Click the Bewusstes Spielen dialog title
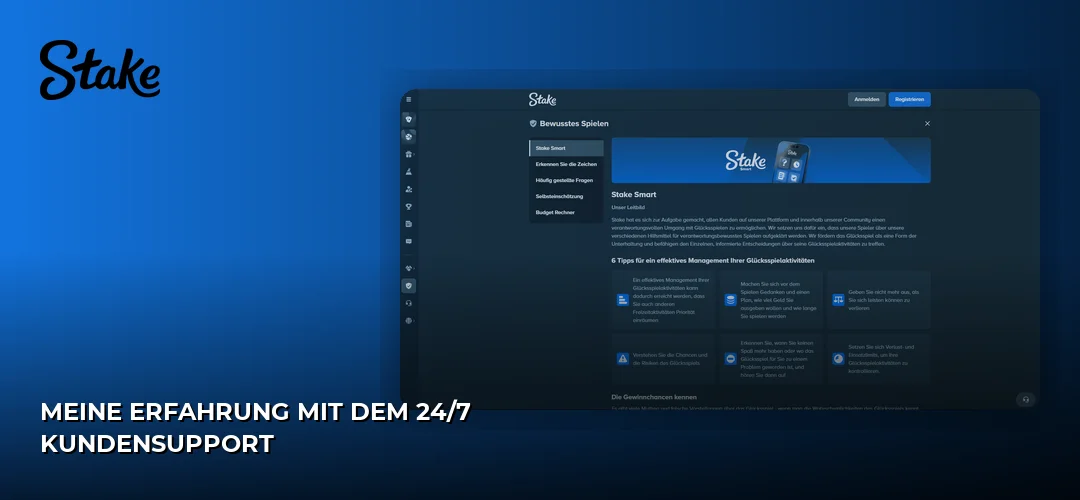Viewport: 1080px width, 500px height. click(x=574, y=123)
